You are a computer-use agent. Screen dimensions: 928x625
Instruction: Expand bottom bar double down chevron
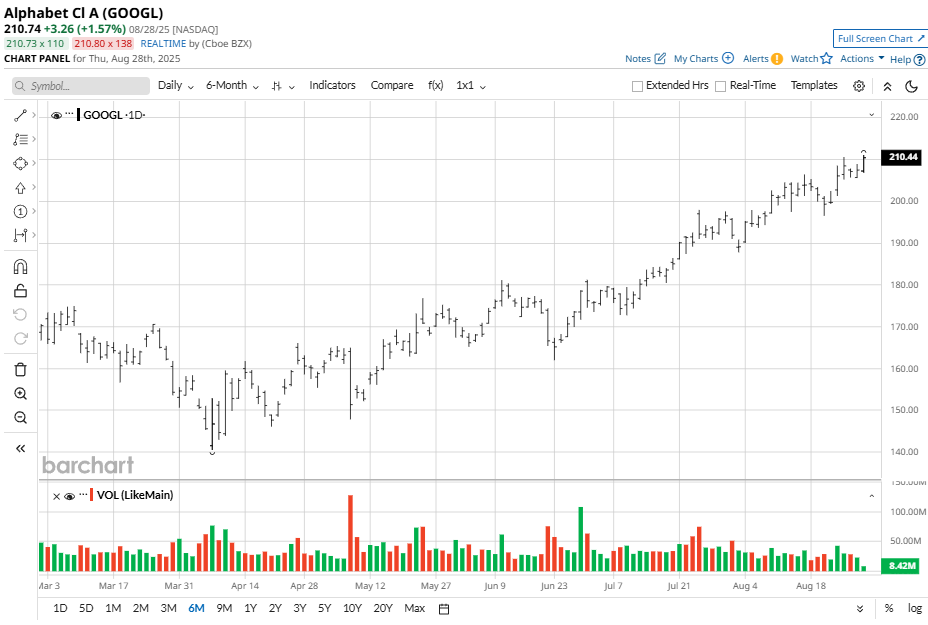click(x=860, y=609)
